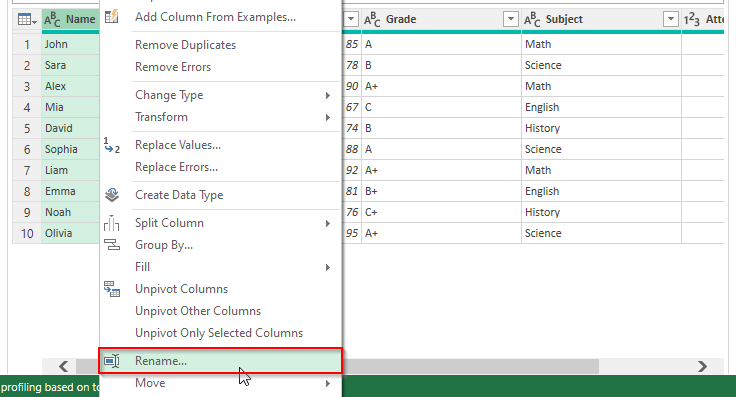Expand the Move submenu arrow
The width and height of the screenshot is (736, 397).
point(328,383)
